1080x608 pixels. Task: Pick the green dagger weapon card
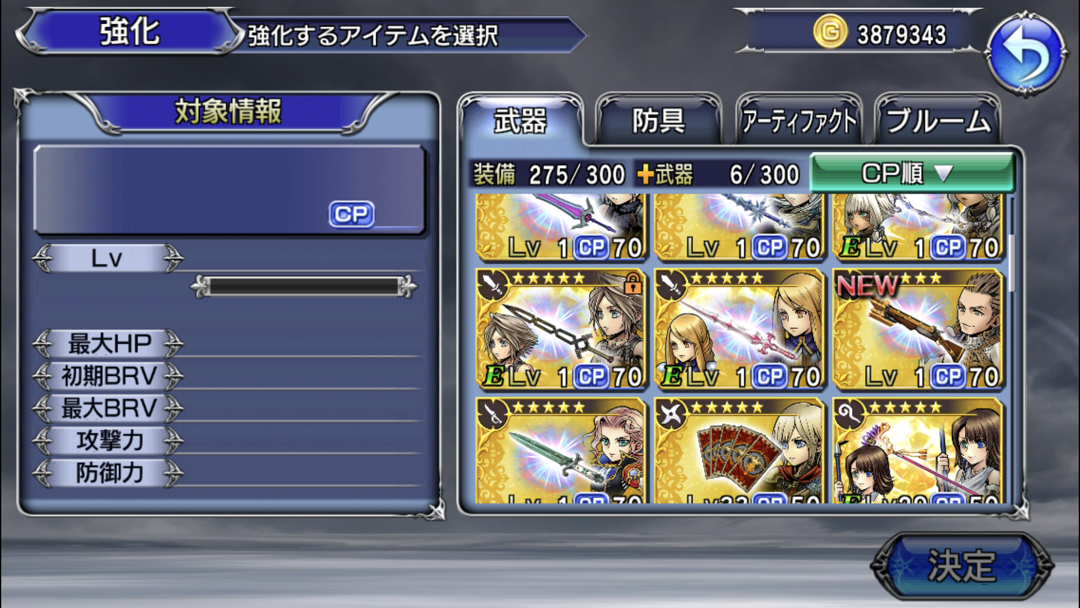tap(561, 450)
